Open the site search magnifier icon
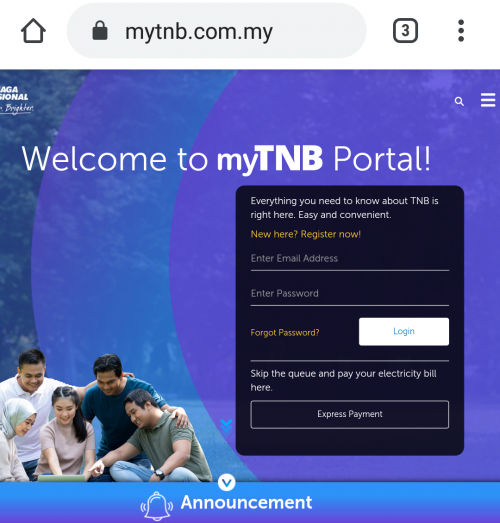The width and height of the screenshot is (500, 523). pyautogui.click(x=459, y=101)
